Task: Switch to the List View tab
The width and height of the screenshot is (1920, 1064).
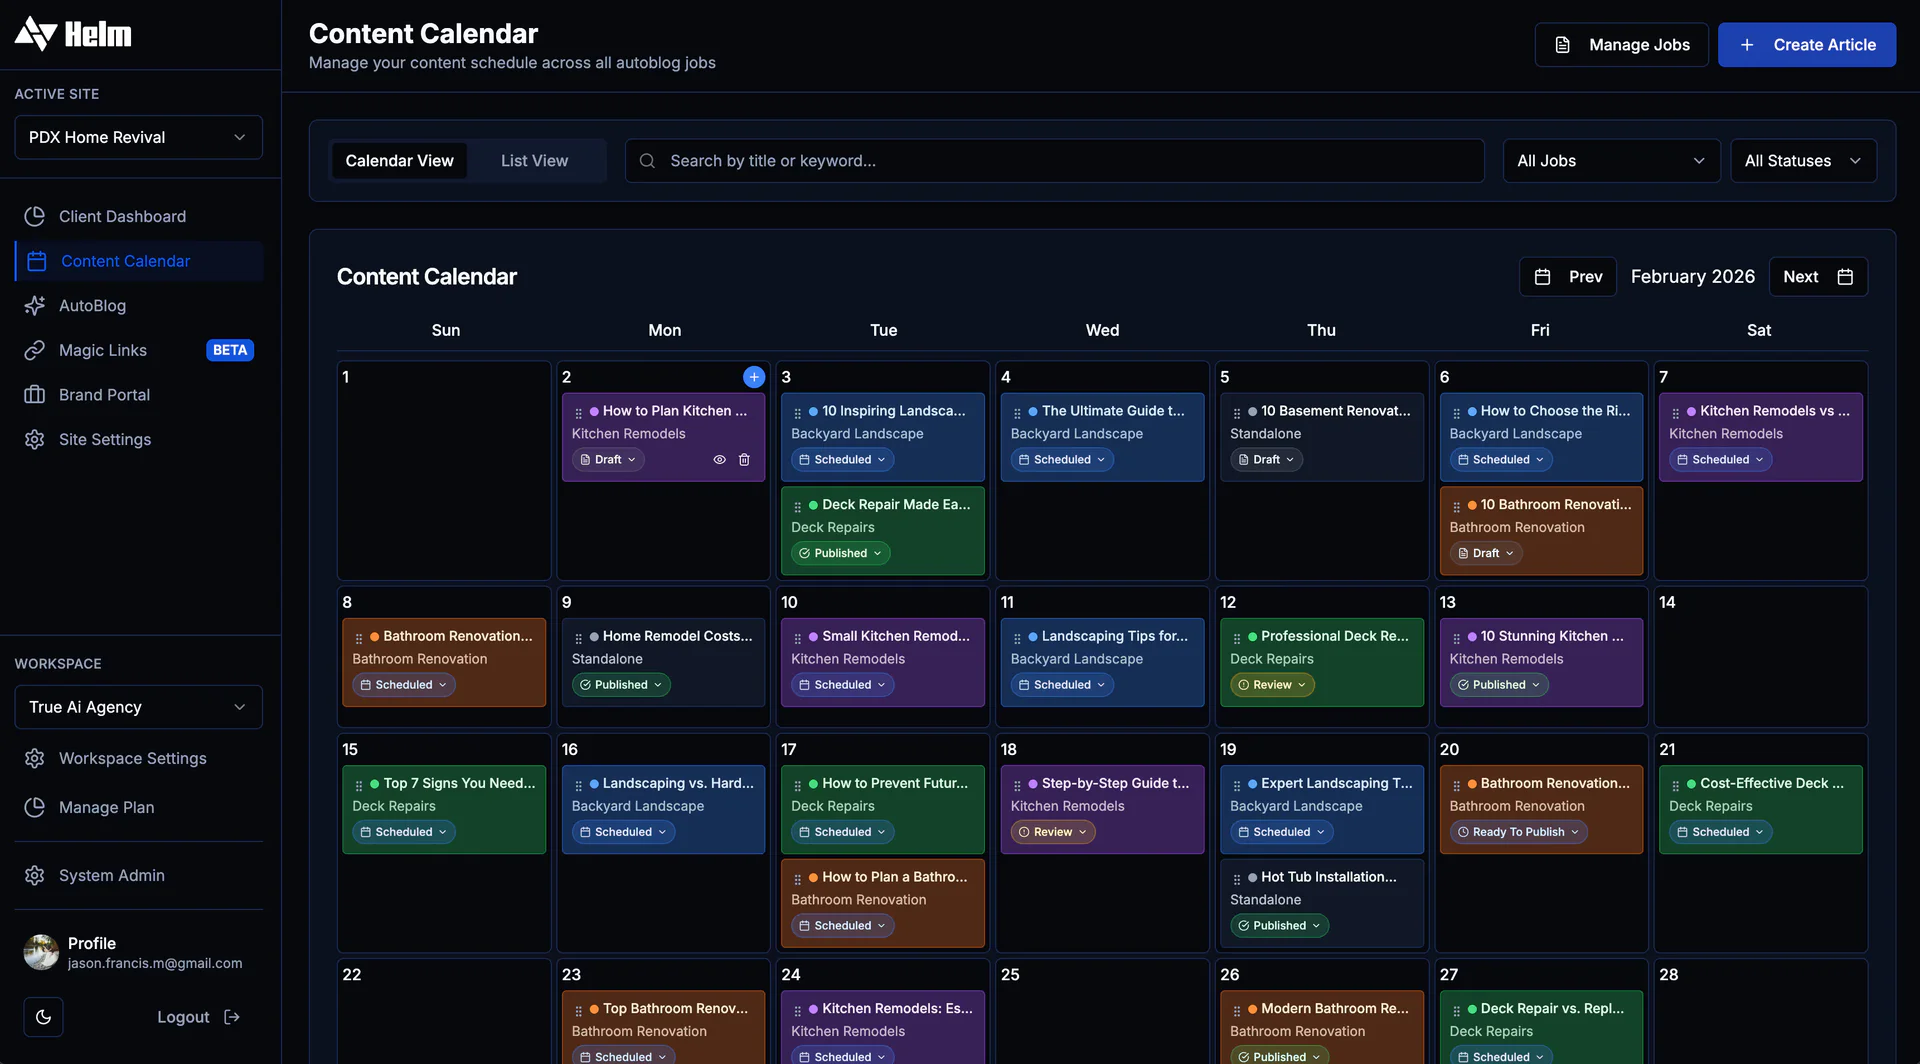Action: pos(534,160)
